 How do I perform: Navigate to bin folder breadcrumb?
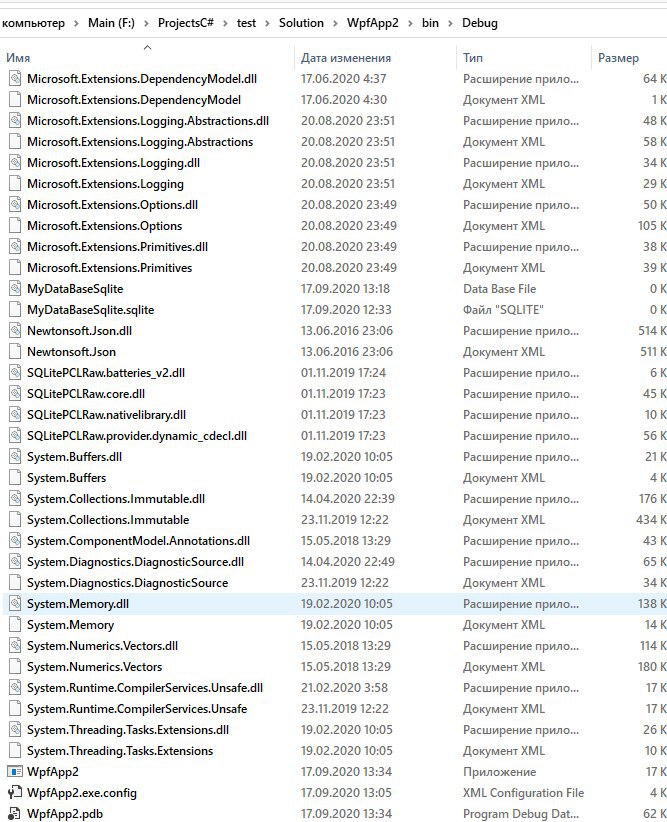click(x=430, y=23)
